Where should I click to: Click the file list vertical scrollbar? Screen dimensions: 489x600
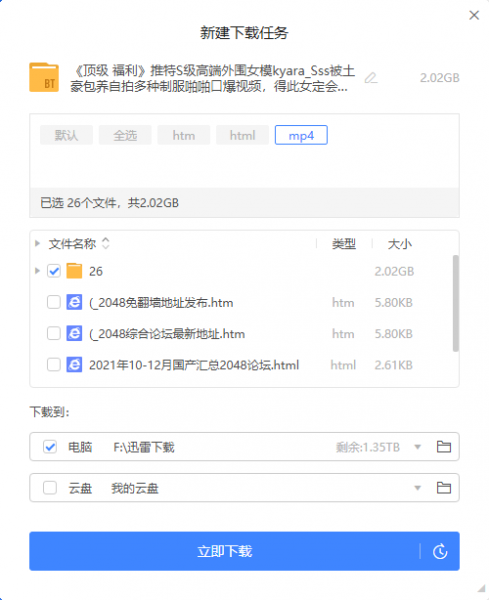(x=455, y=303)
